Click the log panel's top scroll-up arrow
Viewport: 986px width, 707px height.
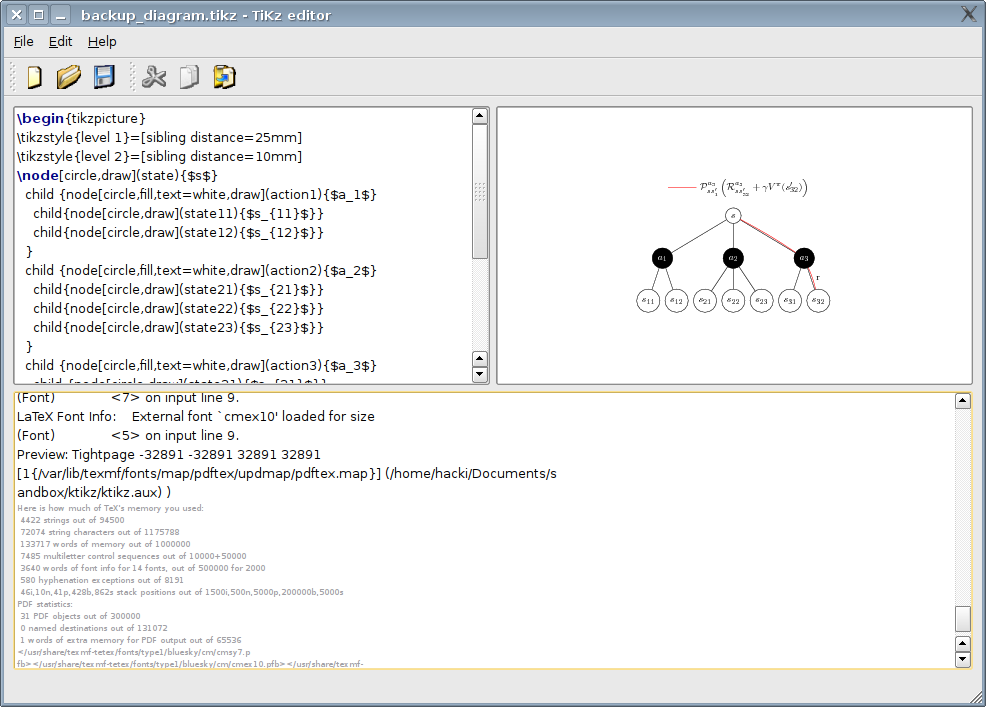tap(963, 402)
